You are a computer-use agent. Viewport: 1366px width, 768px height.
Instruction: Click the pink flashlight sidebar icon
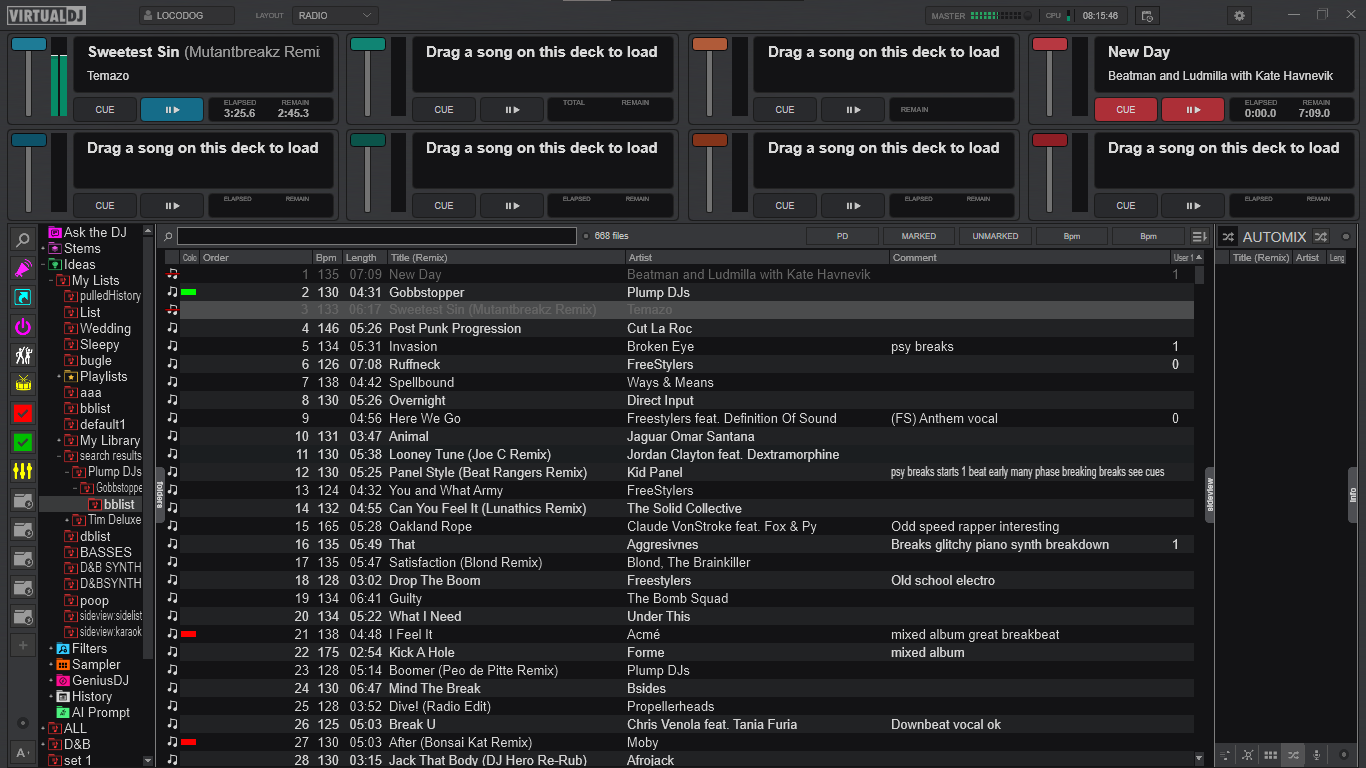(22, 268)
